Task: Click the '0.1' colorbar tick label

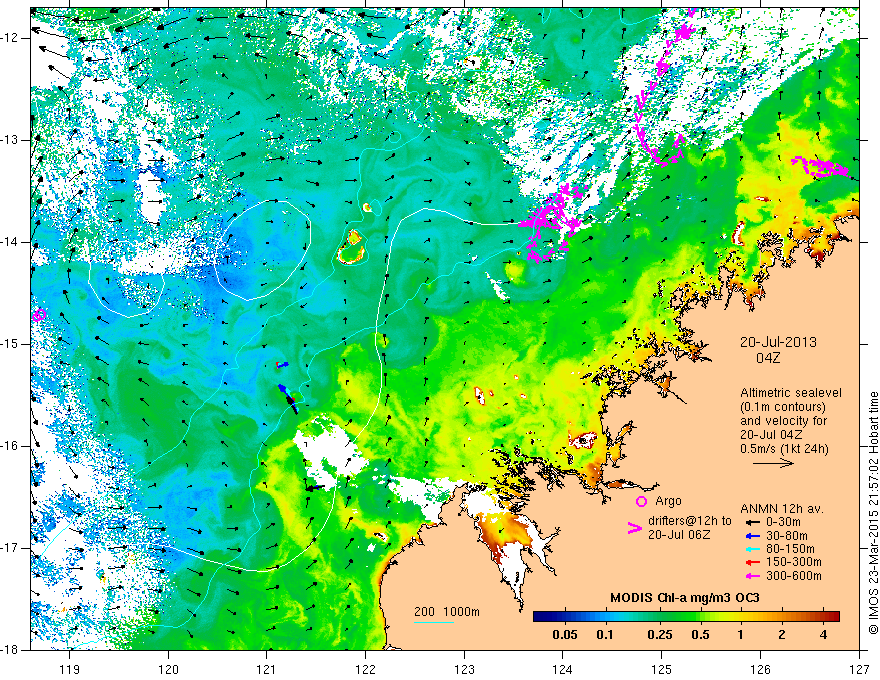Action: coord(605,635)
